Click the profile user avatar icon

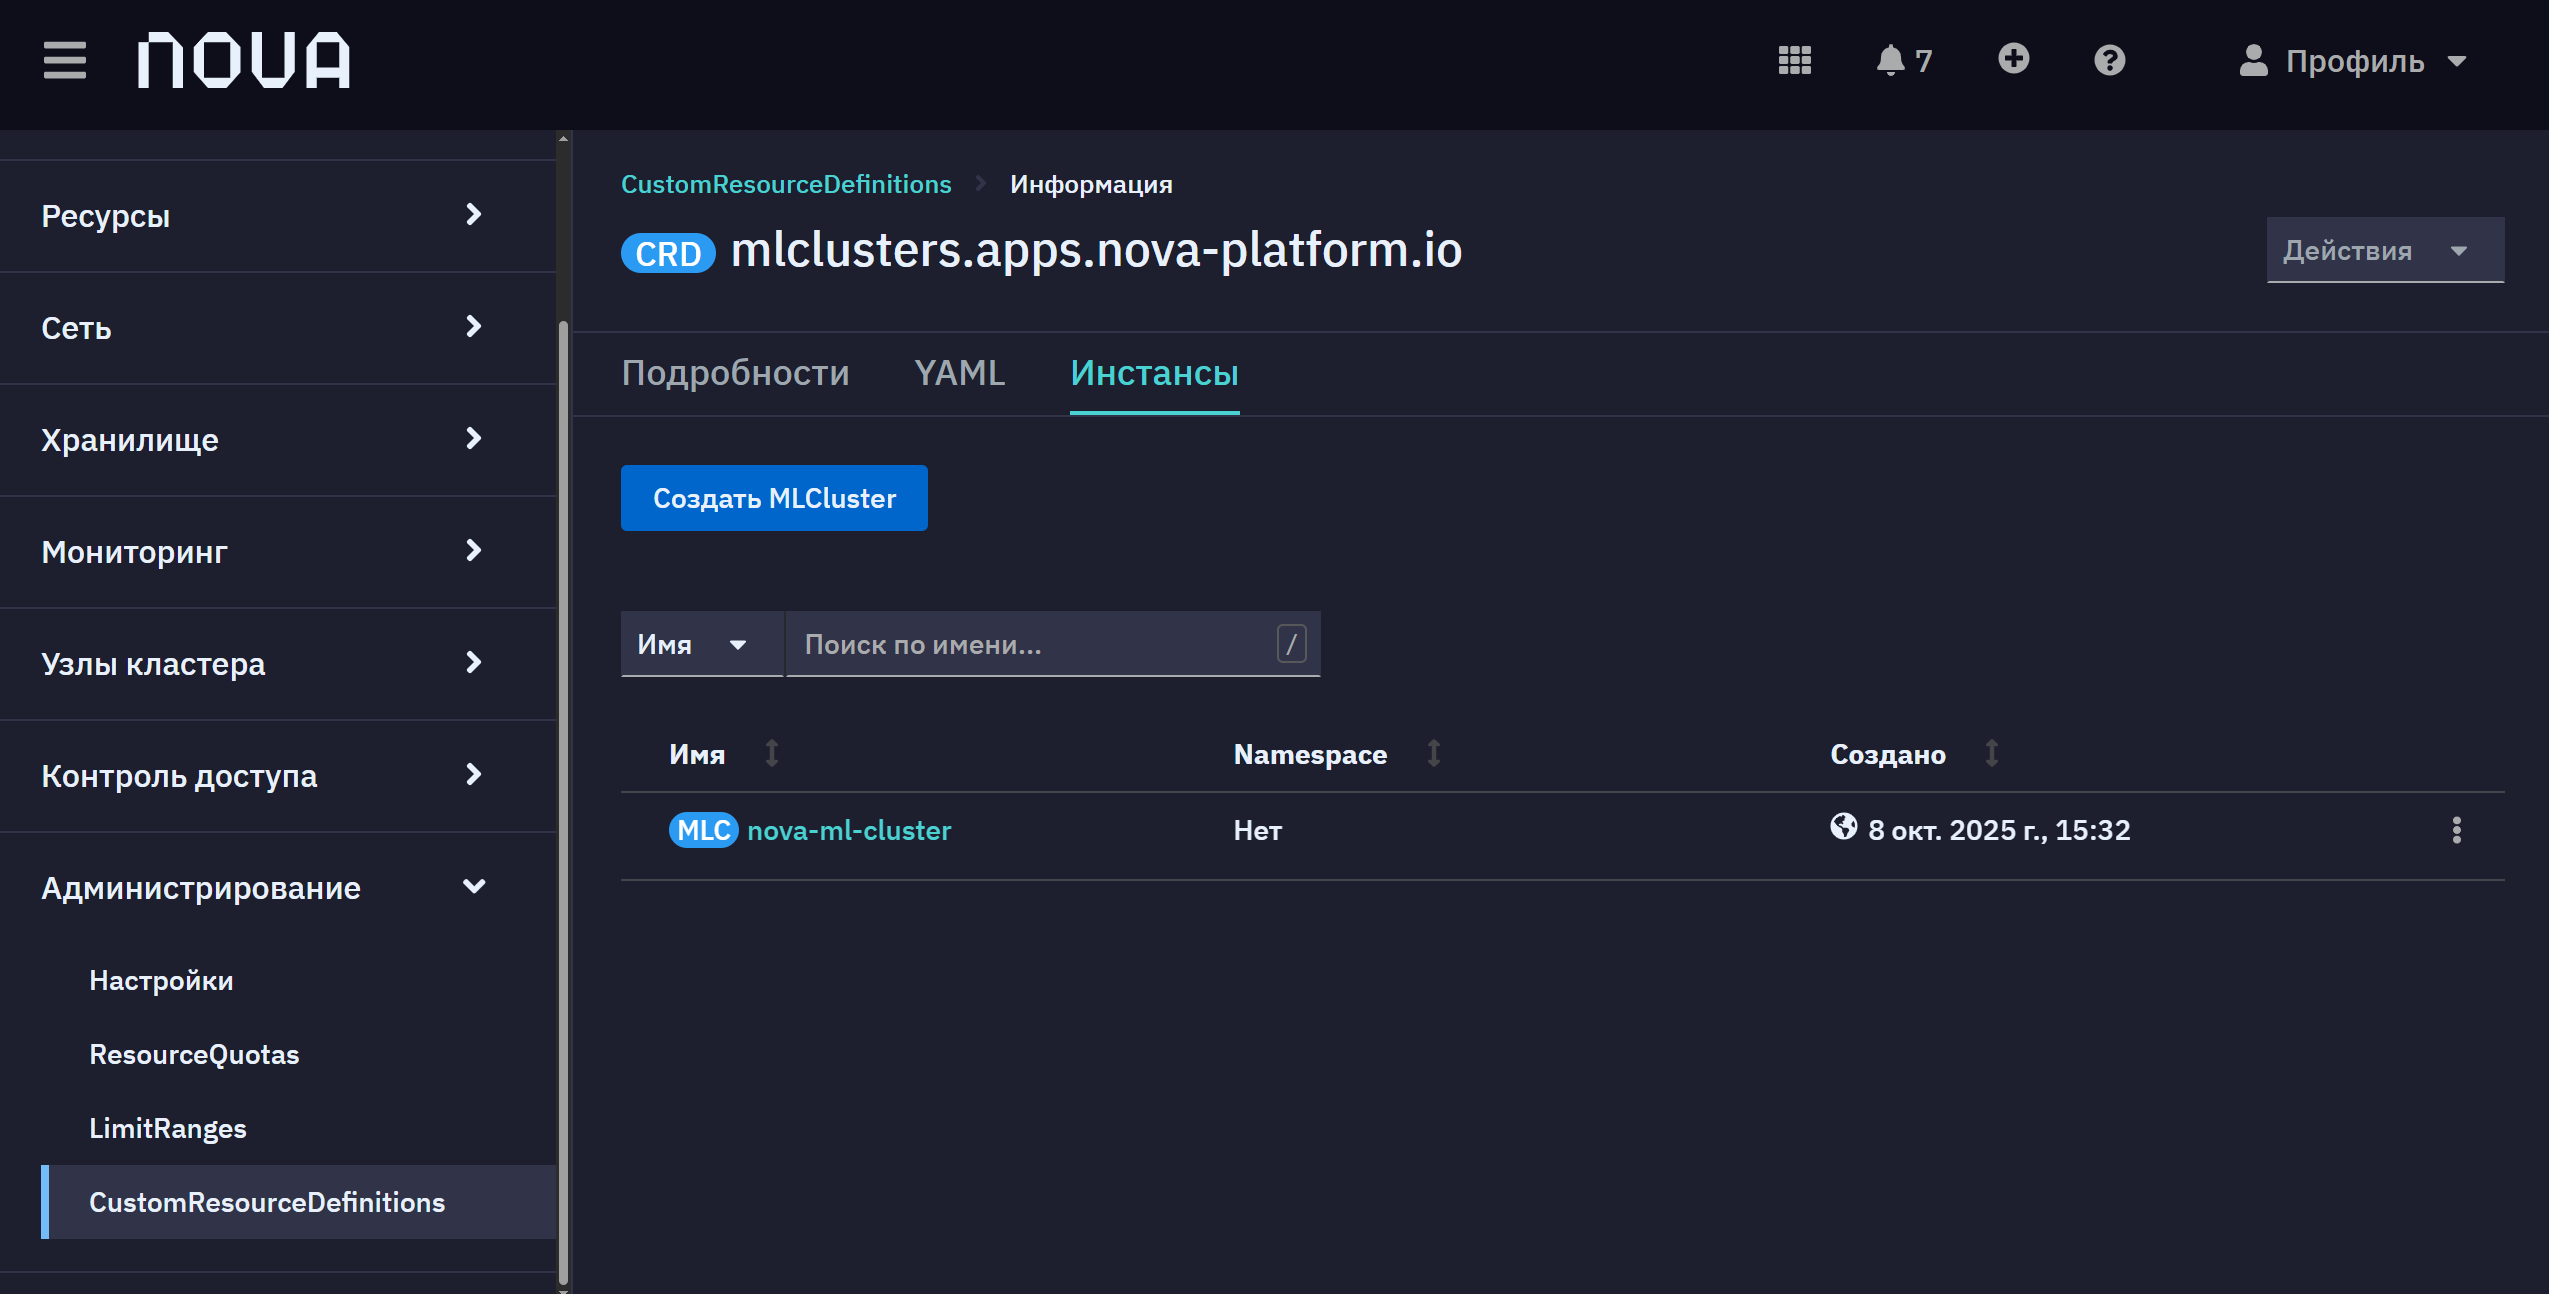point(2252,60)
